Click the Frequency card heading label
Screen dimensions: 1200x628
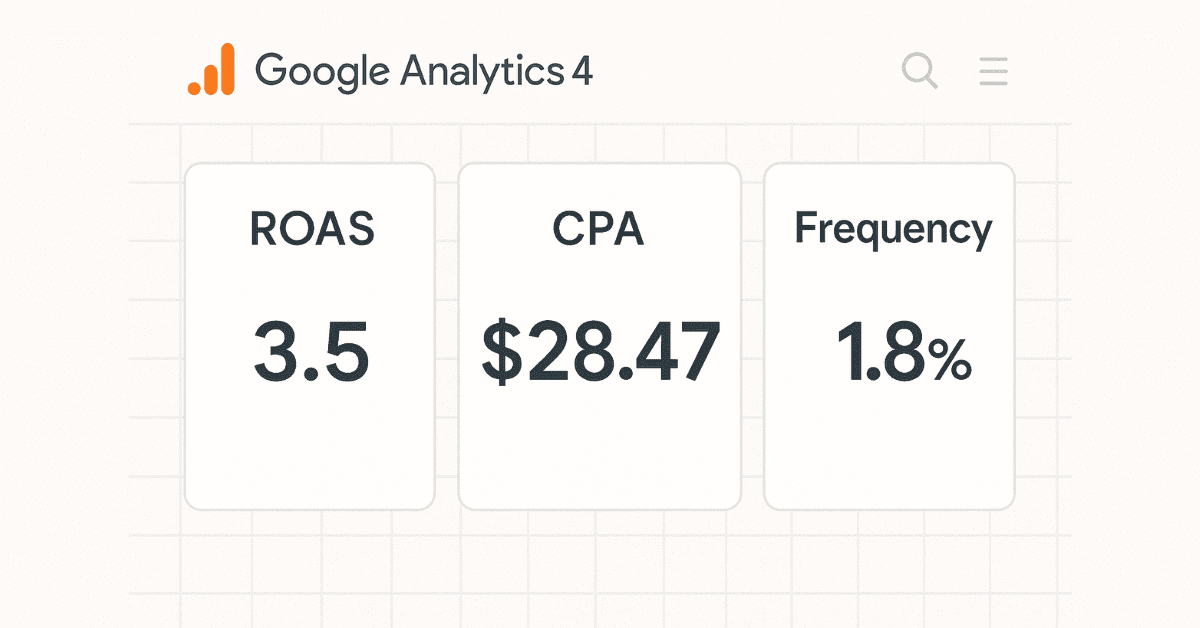(x=893, y=230)
